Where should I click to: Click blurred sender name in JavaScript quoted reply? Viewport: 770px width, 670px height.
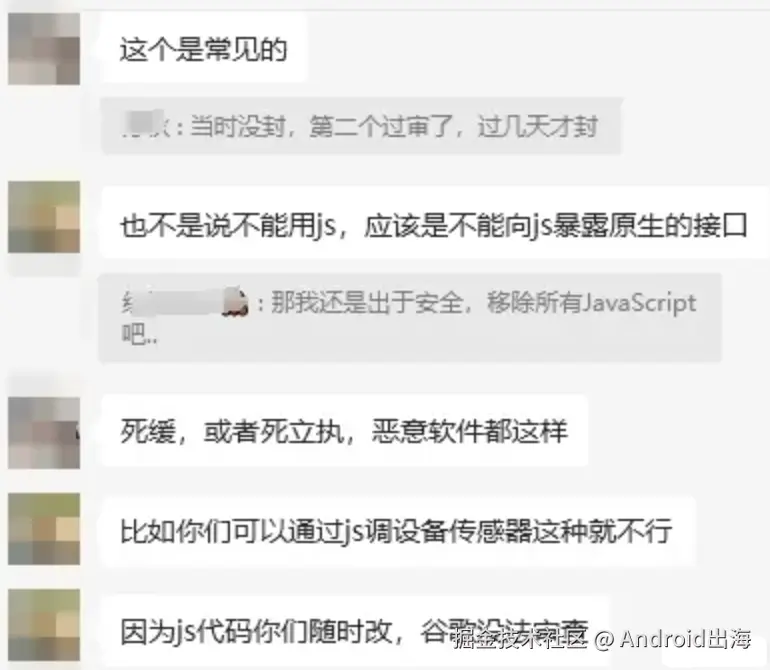point(172,302)
